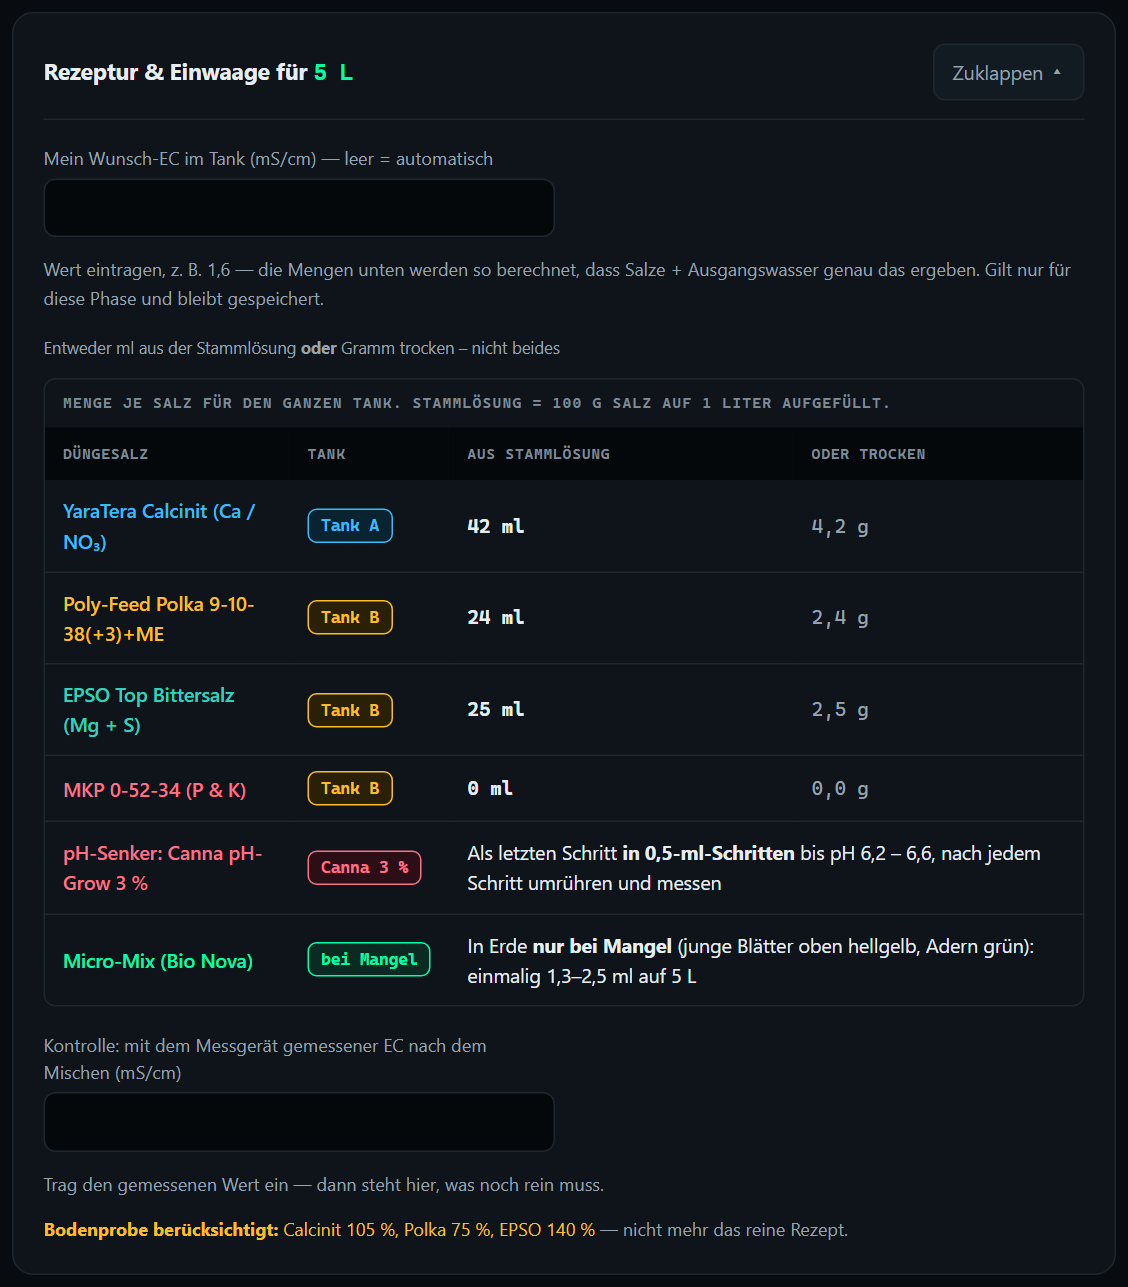This screenshot has width=1128, height=1287.
Task: Select Micro-Mix (Bio Nova) entry
Action: [158, 961]
